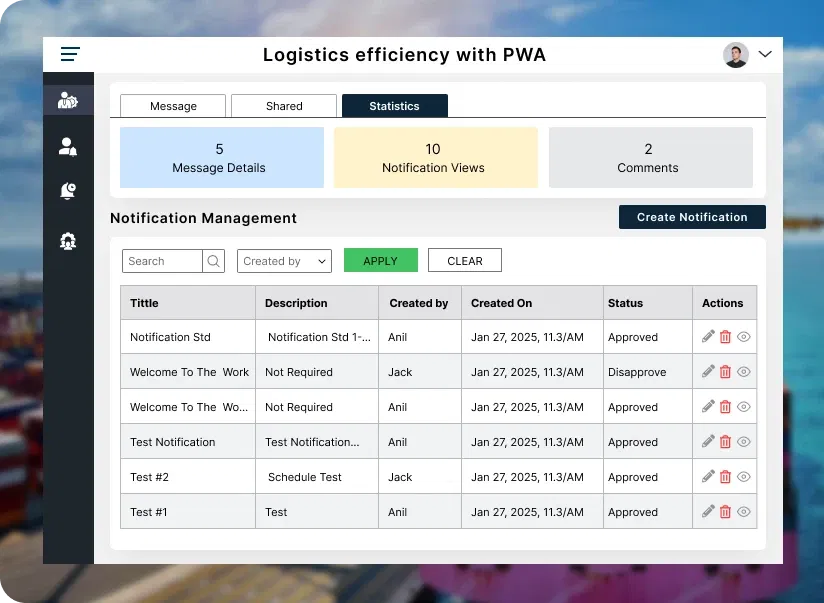The height and width of the screenshot is (603, 824).
Task: Select the bell with clock sidebar icon
Action: click(x=68, y=191)
